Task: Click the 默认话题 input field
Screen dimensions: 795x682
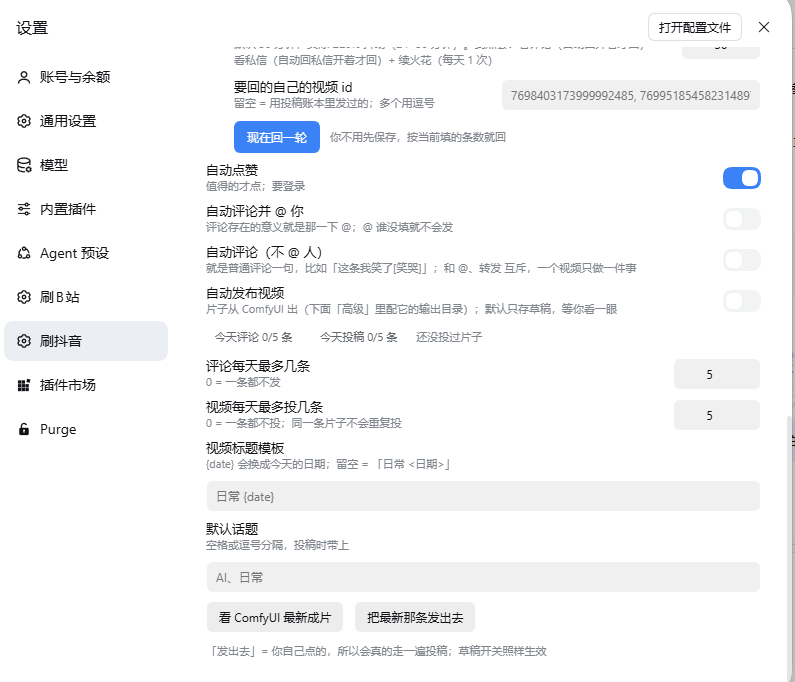Action: click(x=483, y=577)
